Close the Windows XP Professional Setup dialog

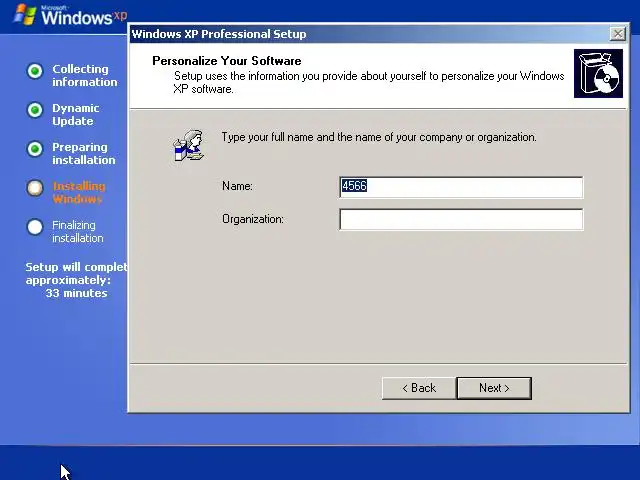coord(618,34)
